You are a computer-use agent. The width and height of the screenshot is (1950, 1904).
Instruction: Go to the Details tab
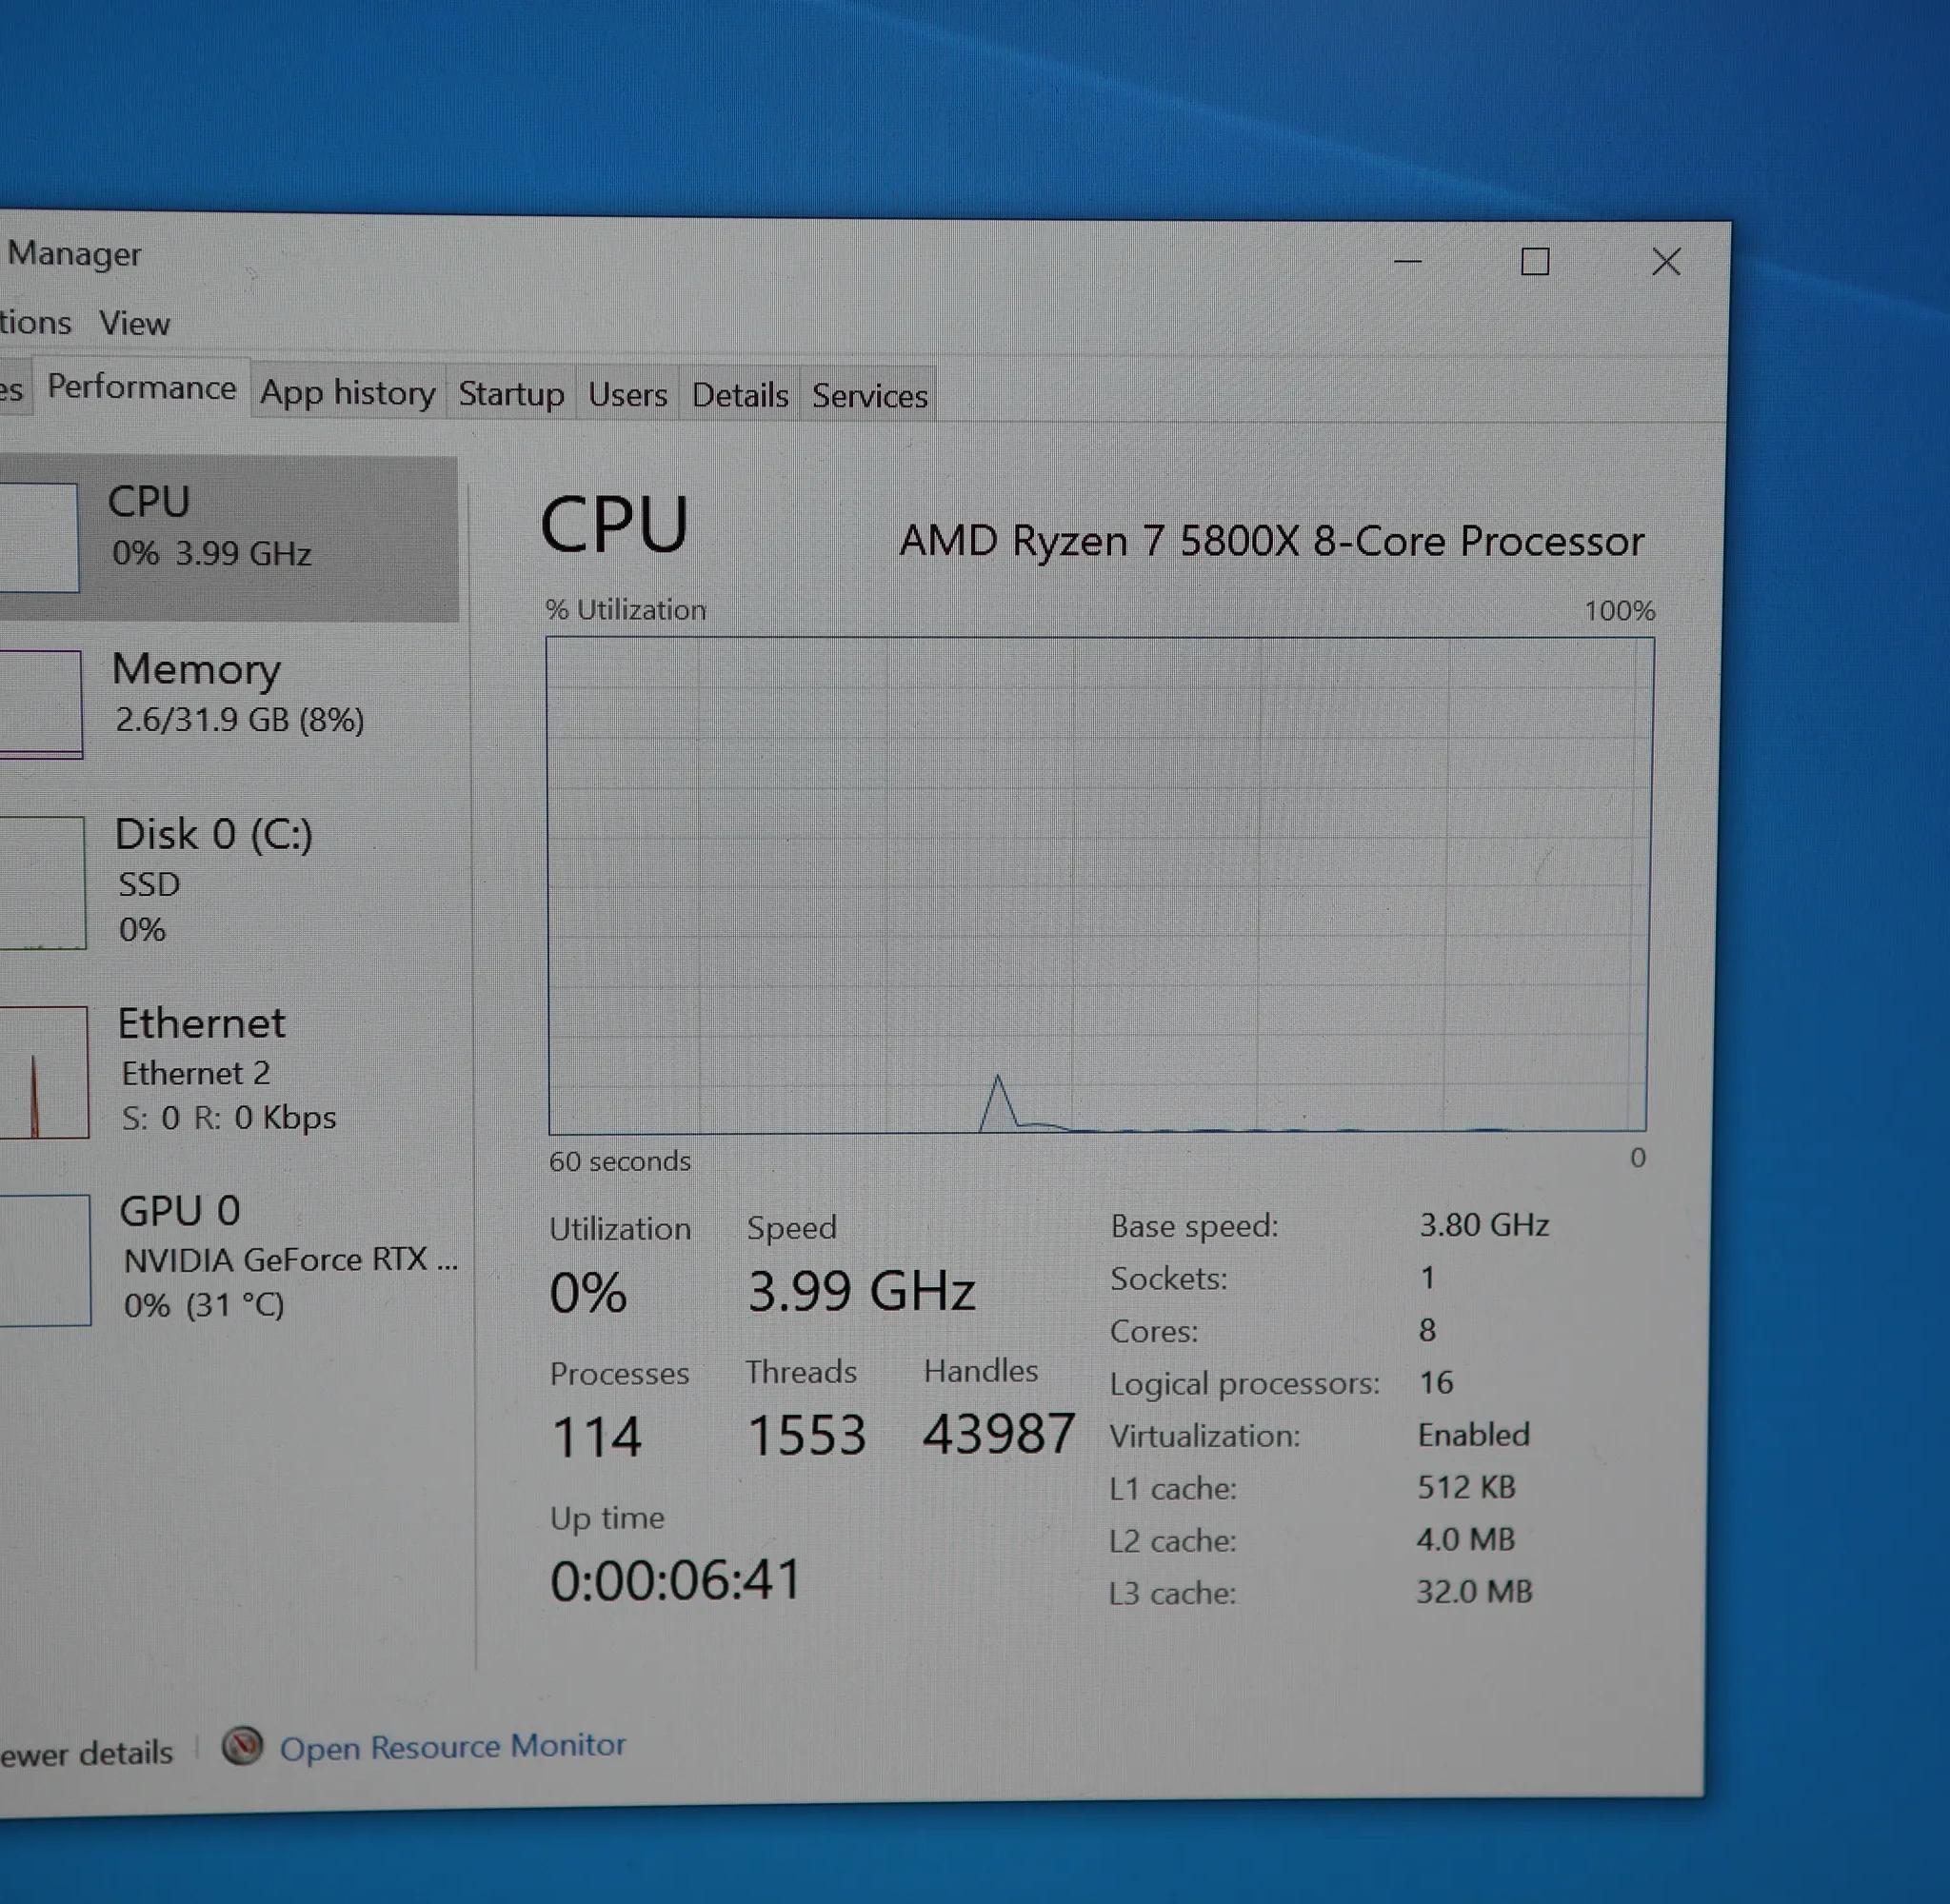(740, 396)
